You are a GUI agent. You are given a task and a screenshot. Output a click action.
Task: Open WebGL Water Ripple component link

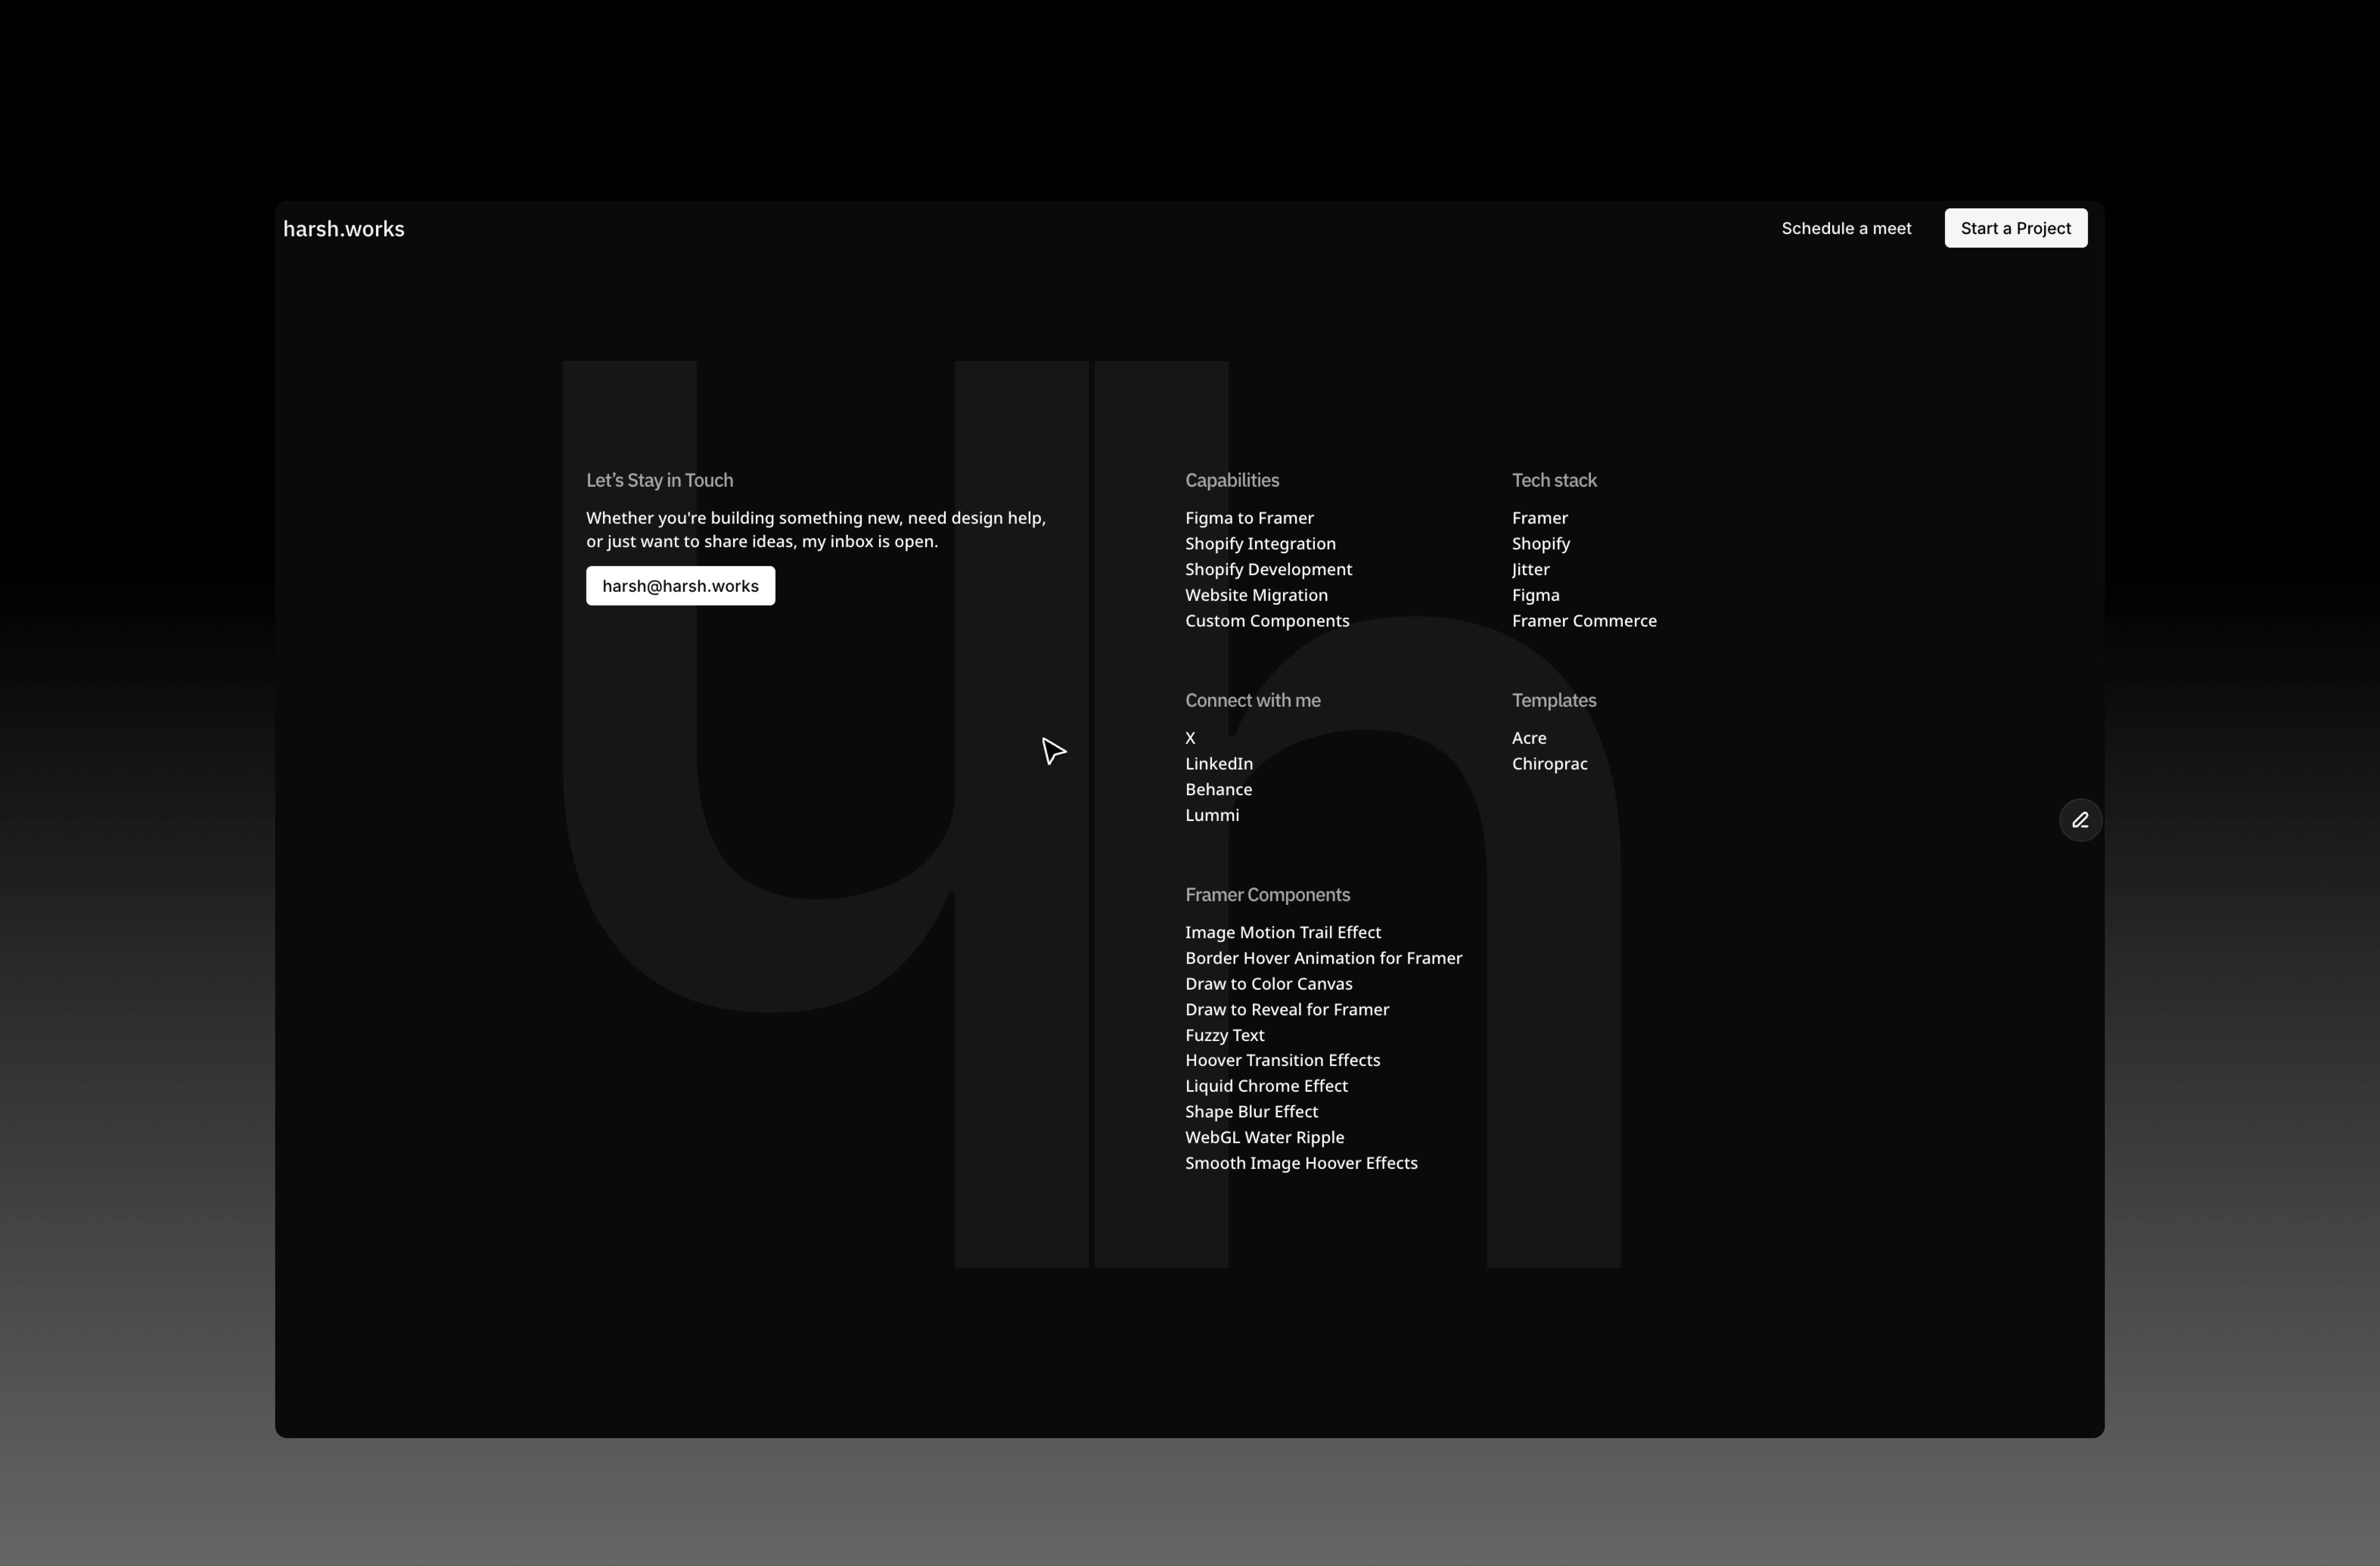tap(1264, 1137)
